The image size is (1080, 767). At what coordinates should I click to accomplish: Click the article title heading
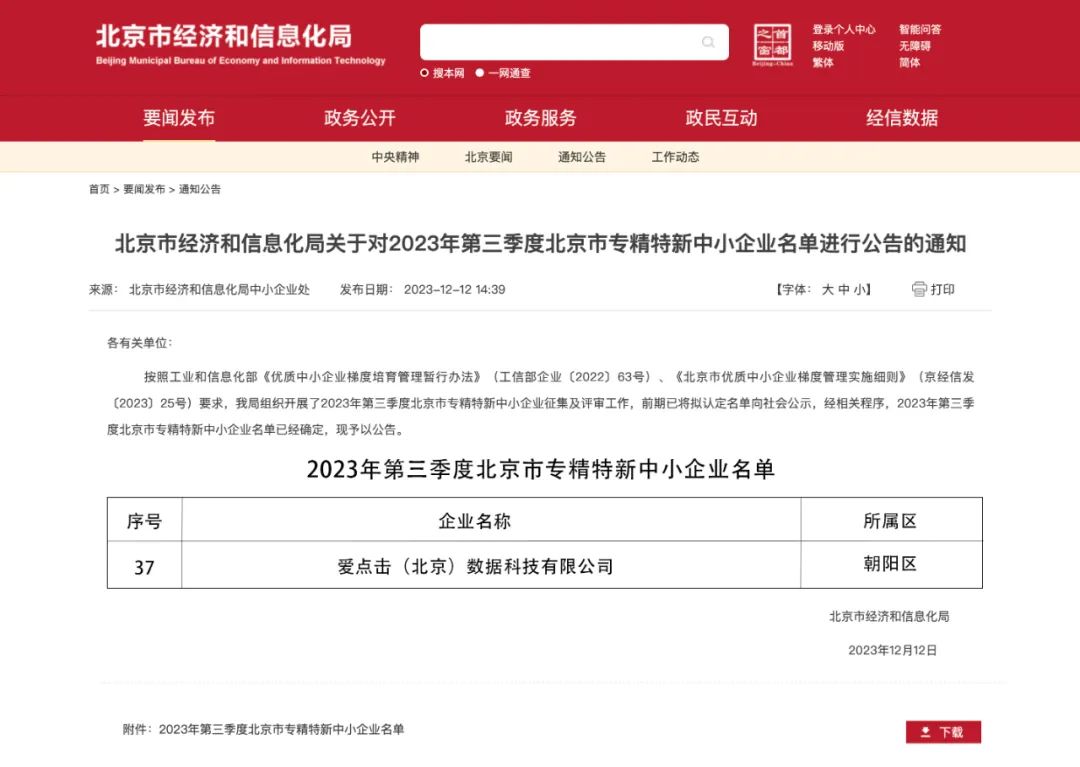coord(540,243)
